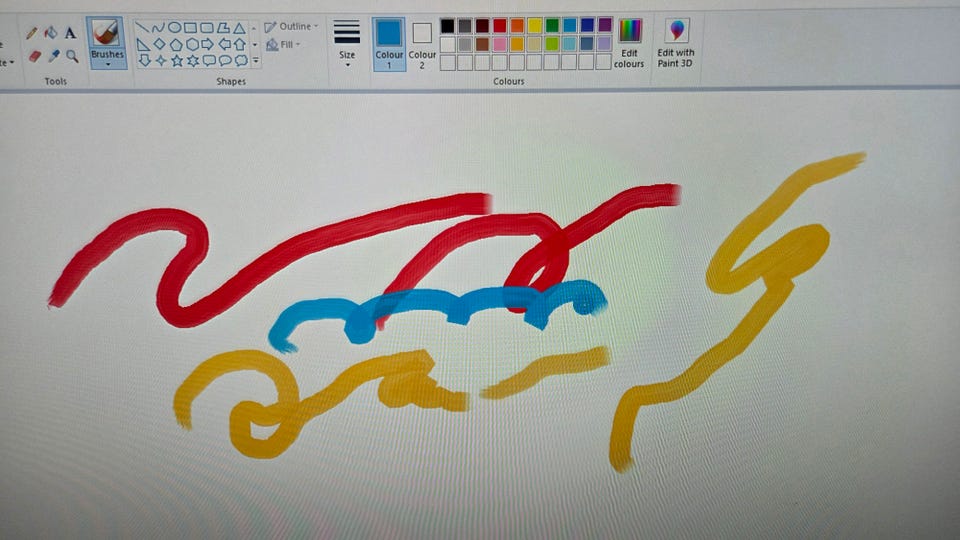Pick the Oval callout shape
960x540 pixels.
click(225, 60)
